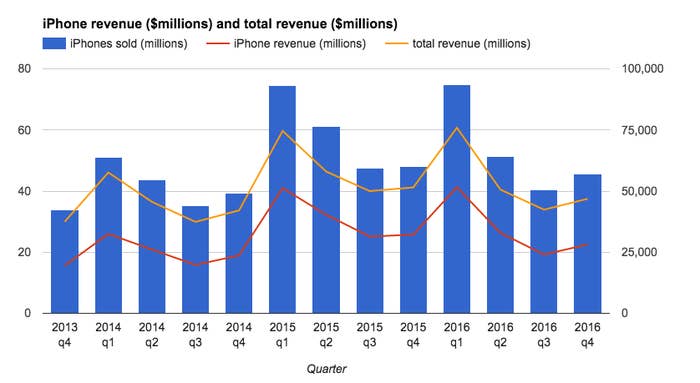Click the 2014 q2 bar
Screen dimensions: 700x383
pyautogui.click(x=152, y=246)
